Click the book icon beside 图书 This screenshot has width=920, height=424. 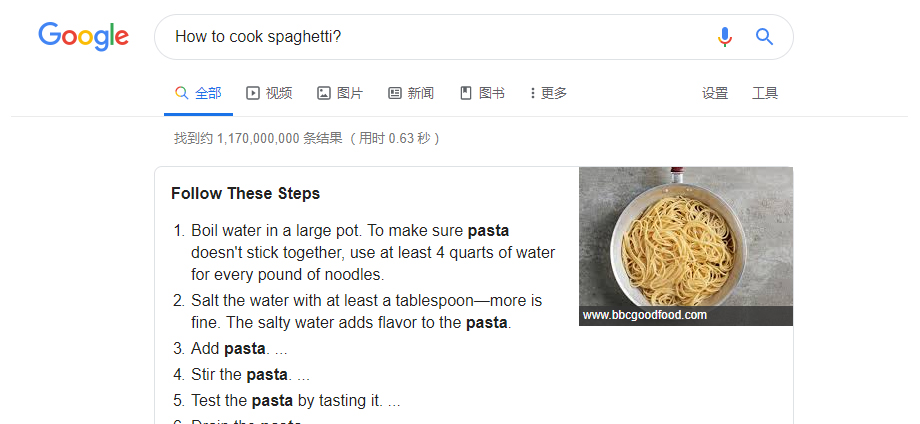pos(466,93)
